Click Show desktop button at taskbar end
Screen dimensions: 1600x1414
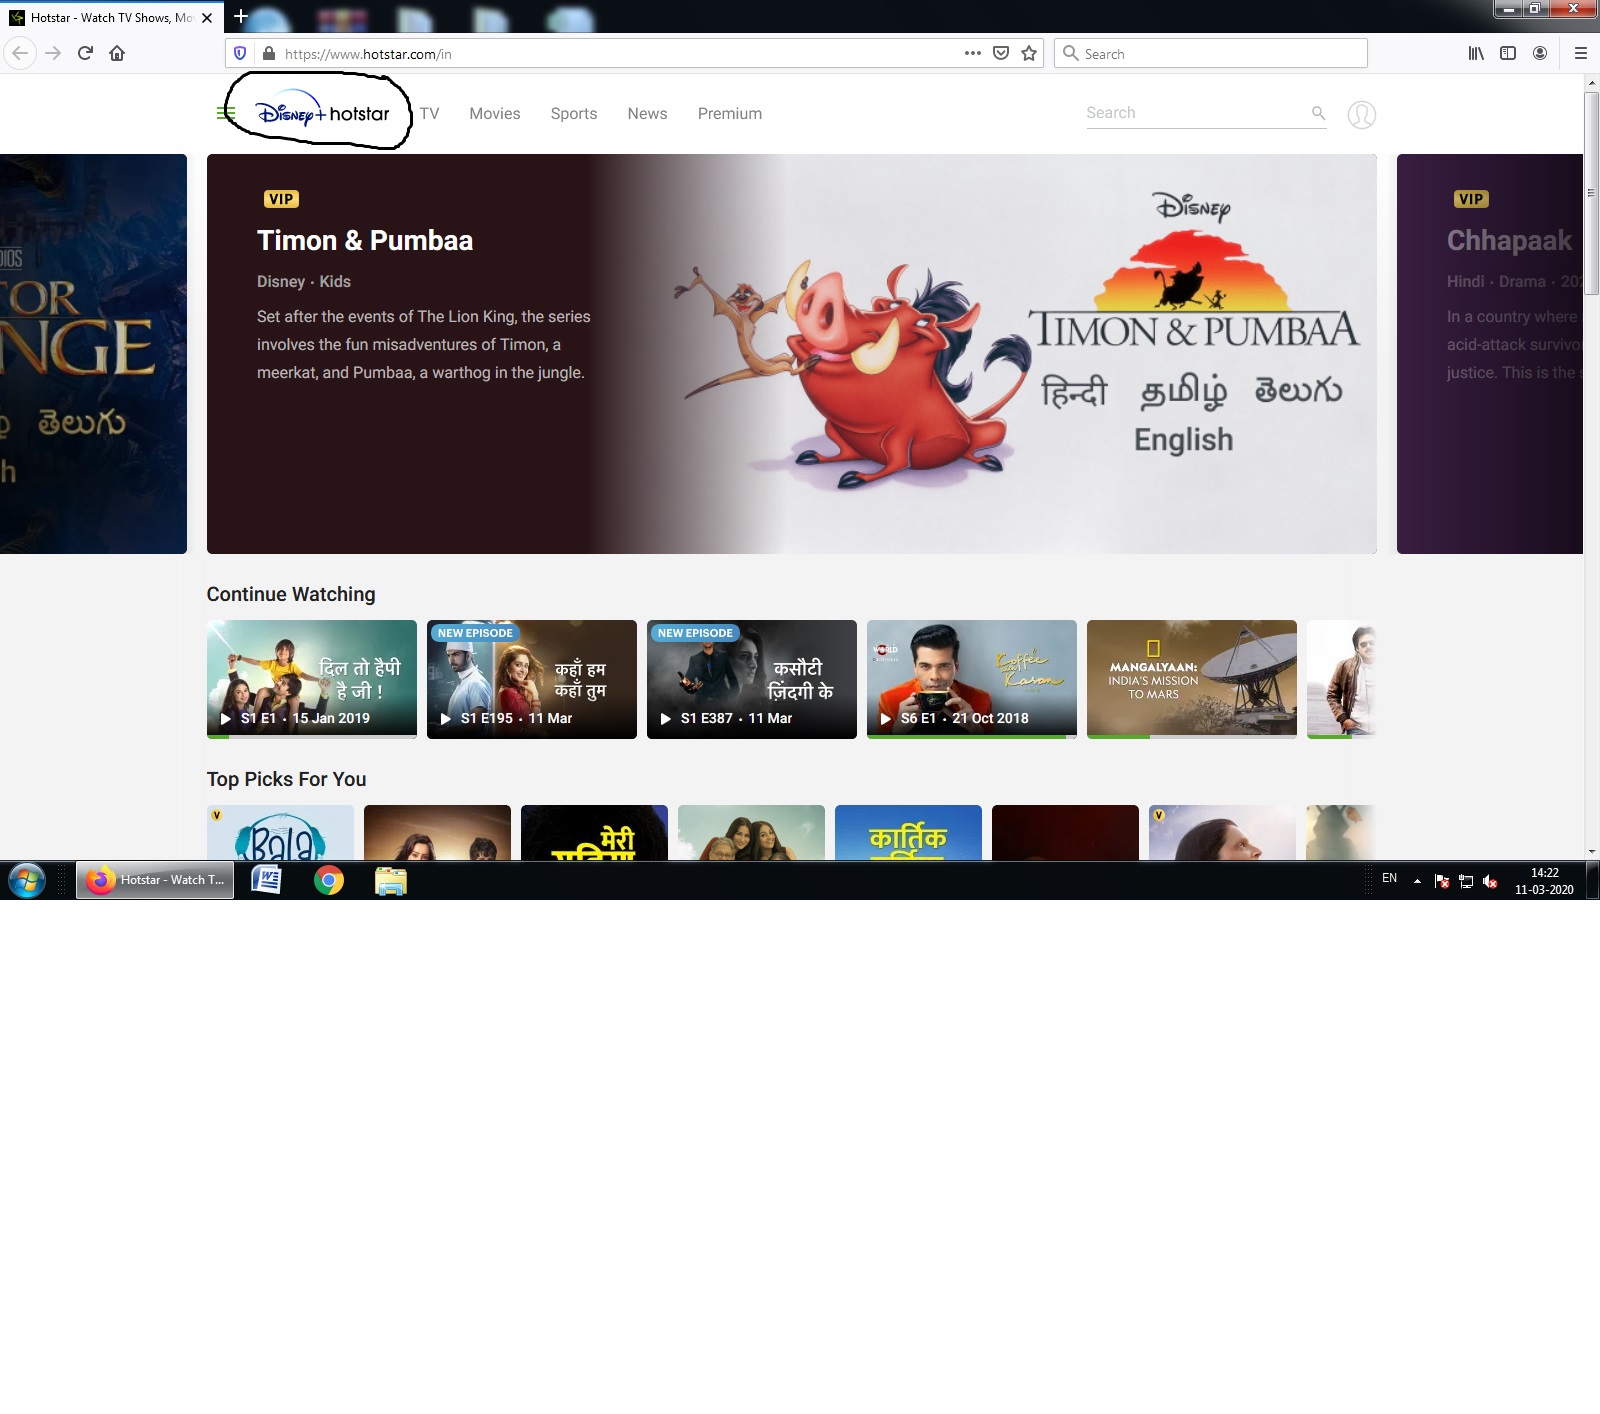[x=1592, y=881]
